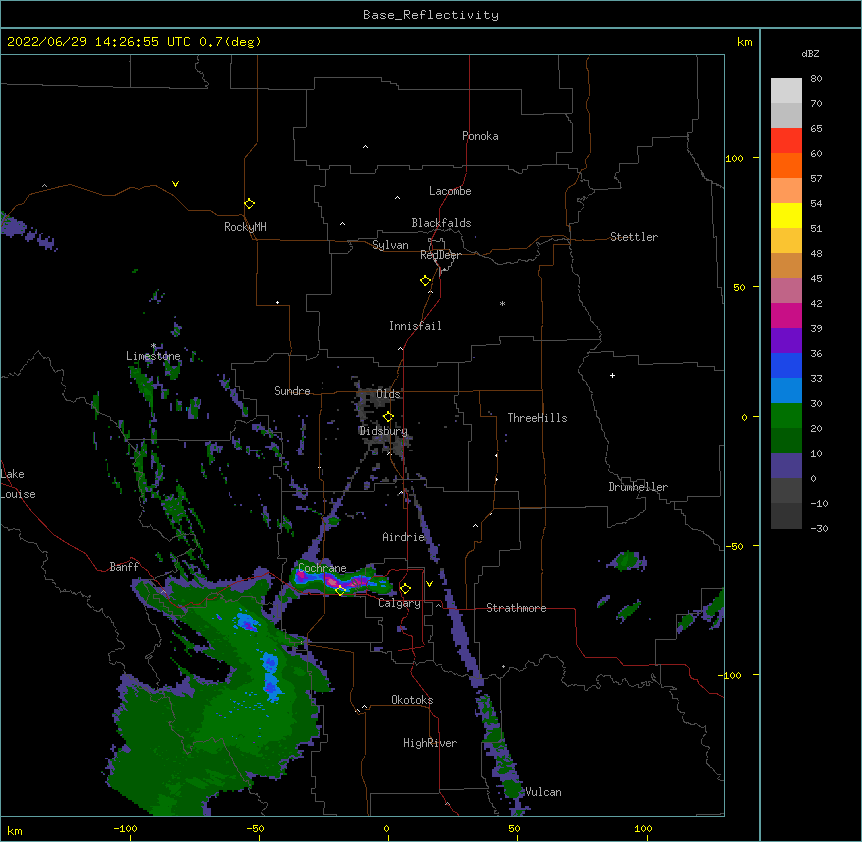Click the Drumheller town label
The height and width of the screenshot is (842, 862).
(638, 487)
